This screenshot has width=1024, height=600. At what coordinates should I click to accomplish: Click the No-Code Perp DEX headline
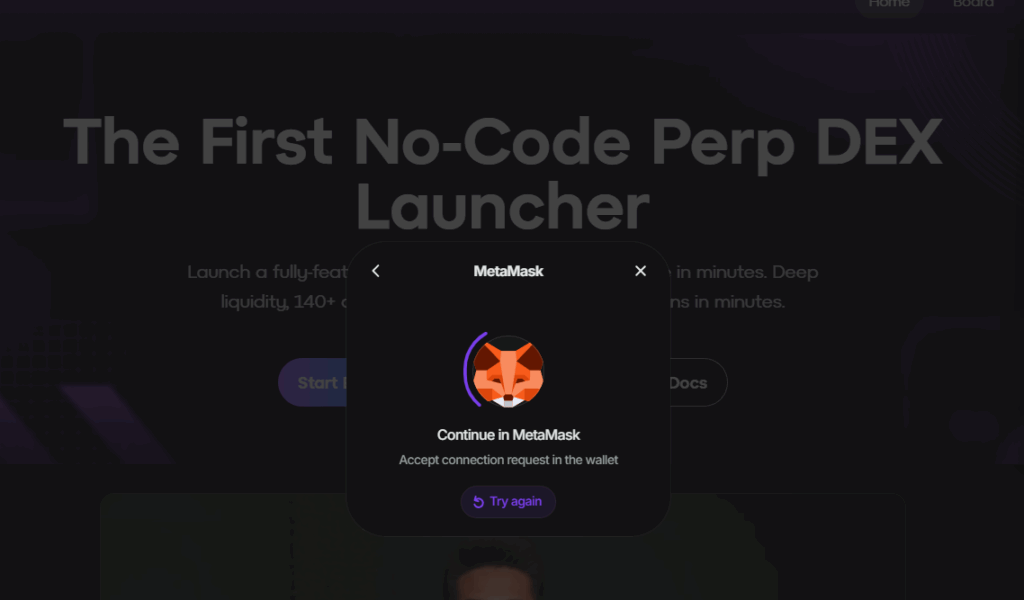point(503,142)
